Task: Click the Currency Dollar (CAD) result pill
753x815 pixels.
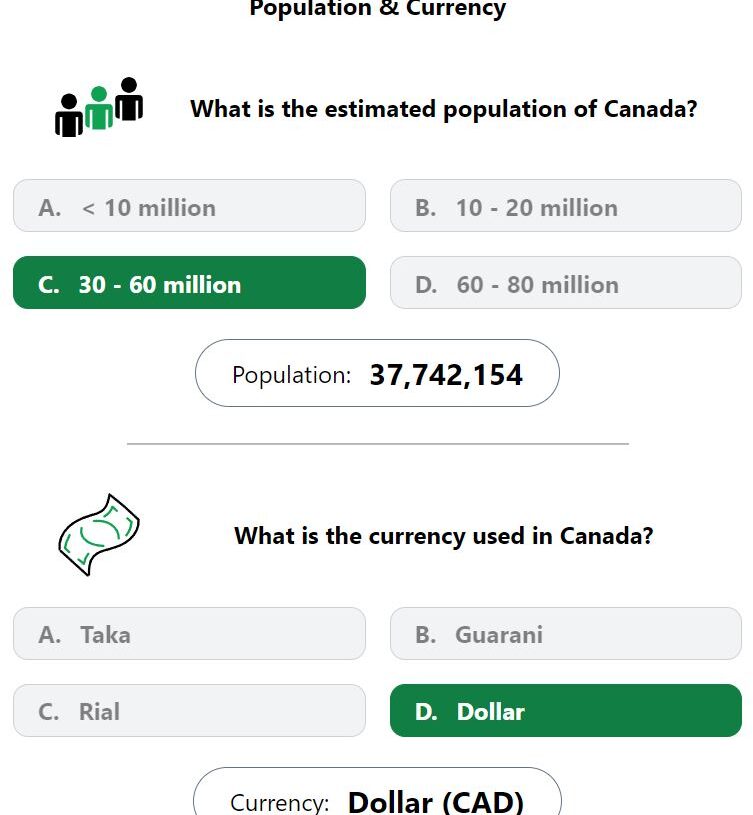Action: 377,791
